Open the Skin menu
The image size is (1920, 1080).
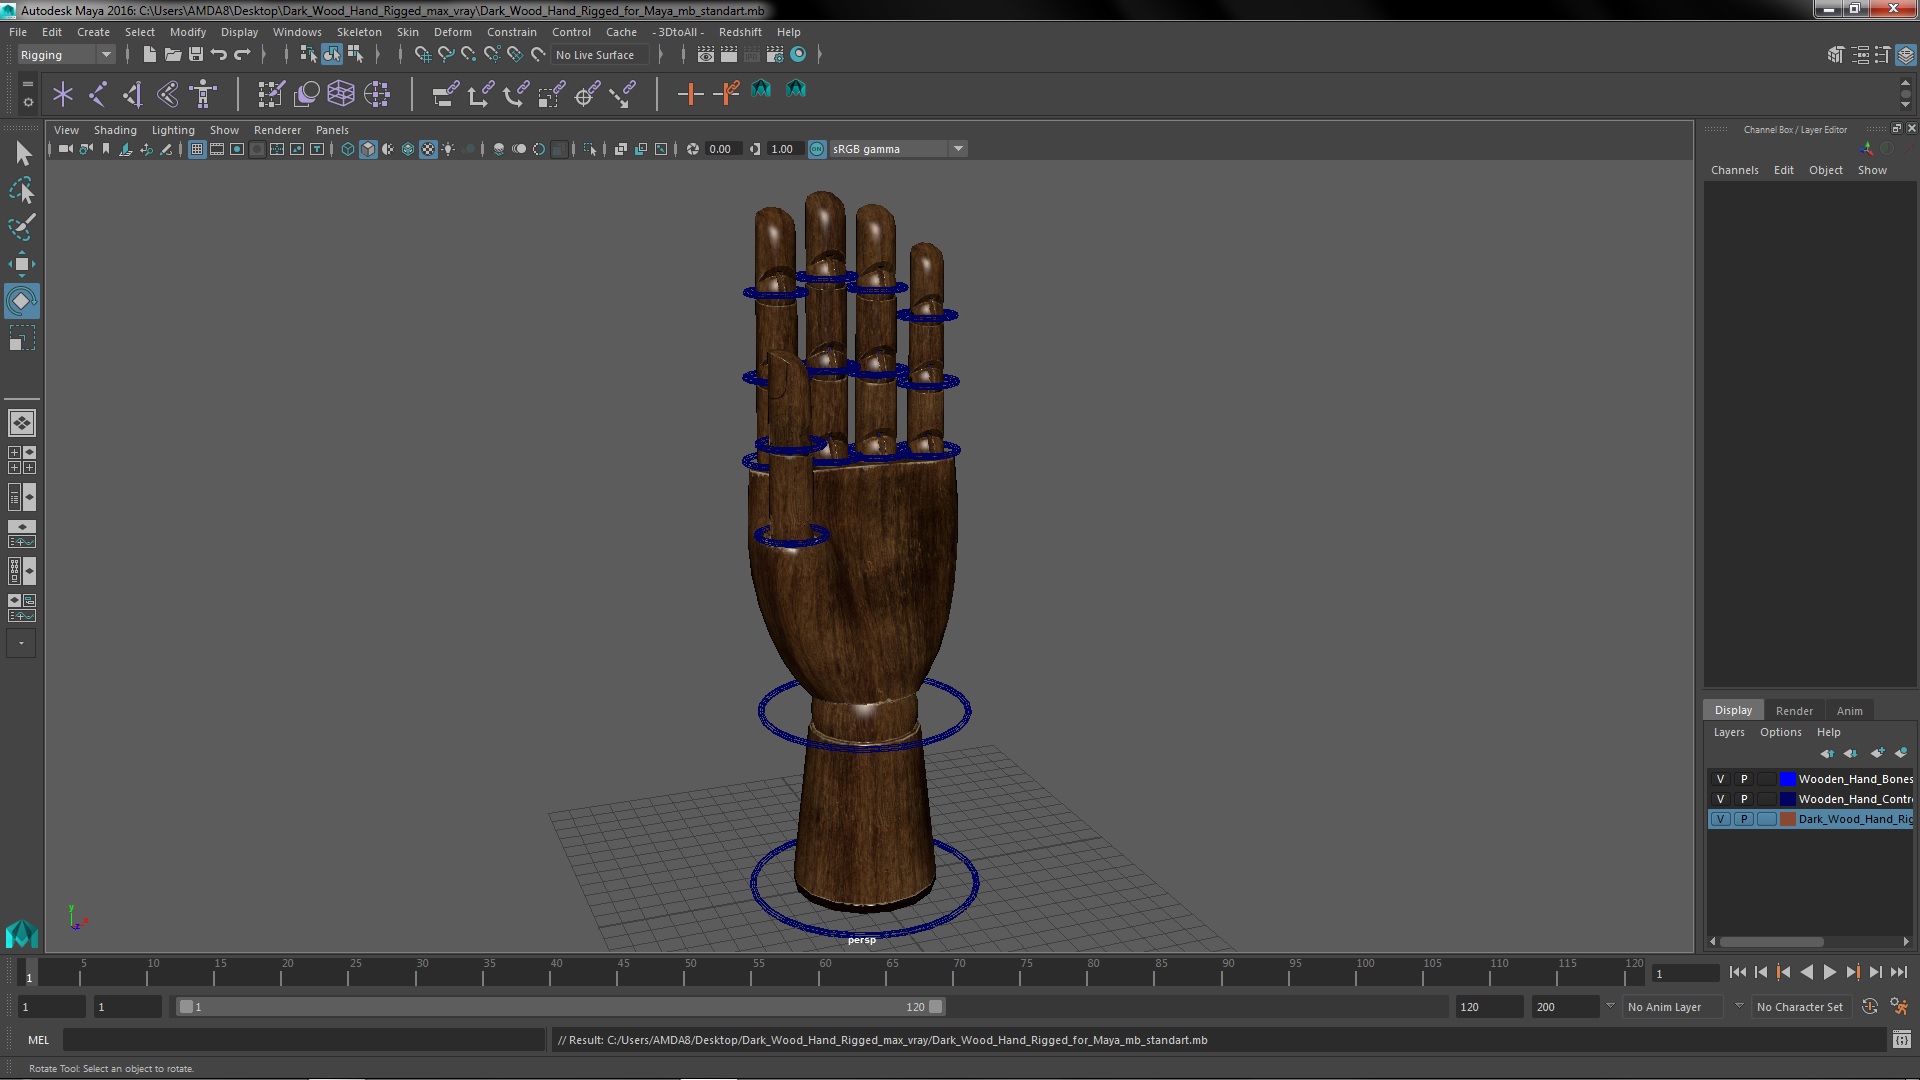tap(409, 30)
